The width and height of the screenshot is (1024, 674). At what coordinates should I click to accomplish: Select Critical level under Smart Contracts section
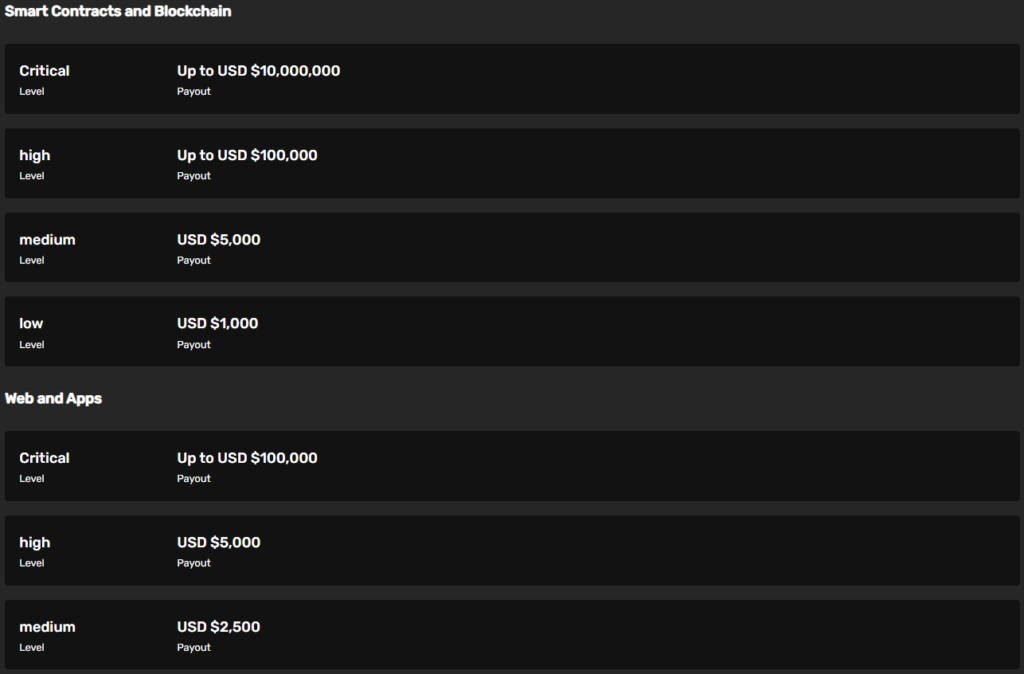coord(44,71)
